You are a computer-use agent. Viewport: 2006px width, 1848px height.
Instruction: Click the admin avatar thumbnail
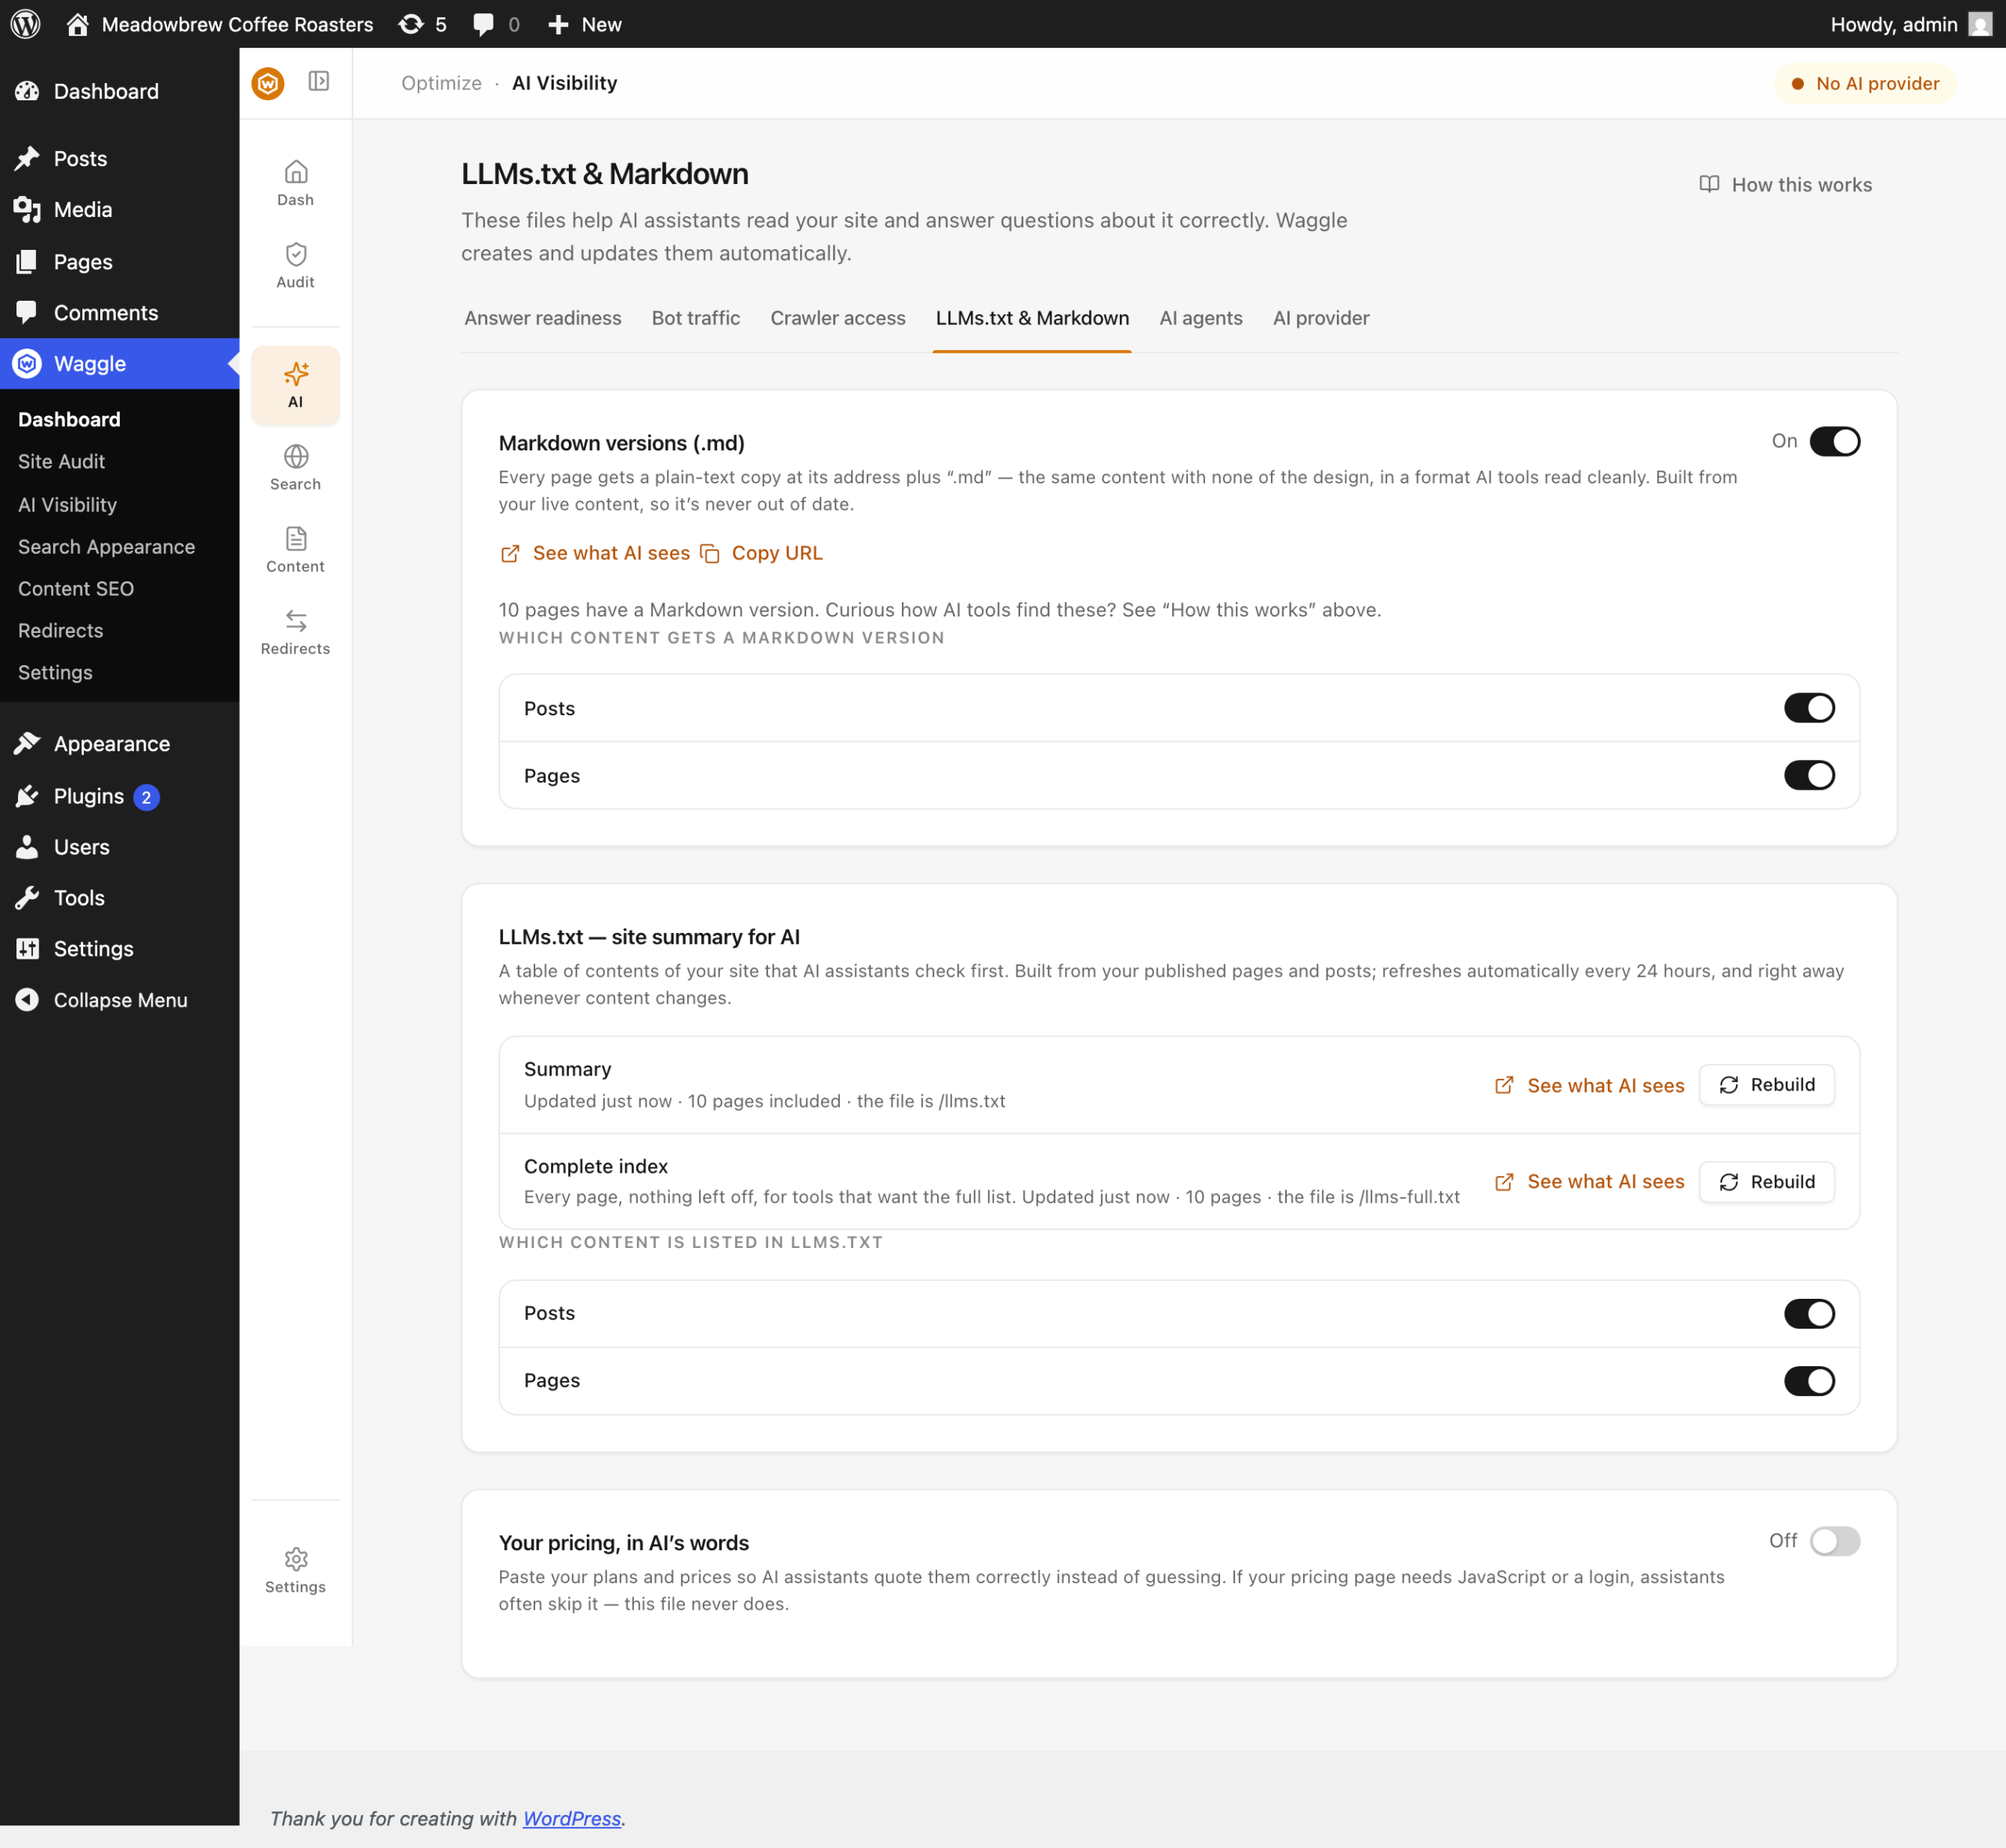coord(1980,24)
